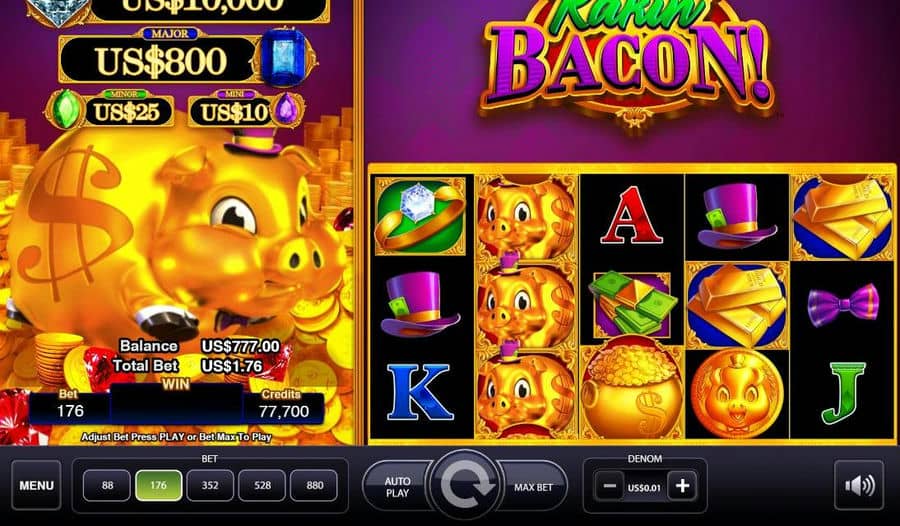Click the red A card symbol
The image size is (900, 526).
coord(631,215)
